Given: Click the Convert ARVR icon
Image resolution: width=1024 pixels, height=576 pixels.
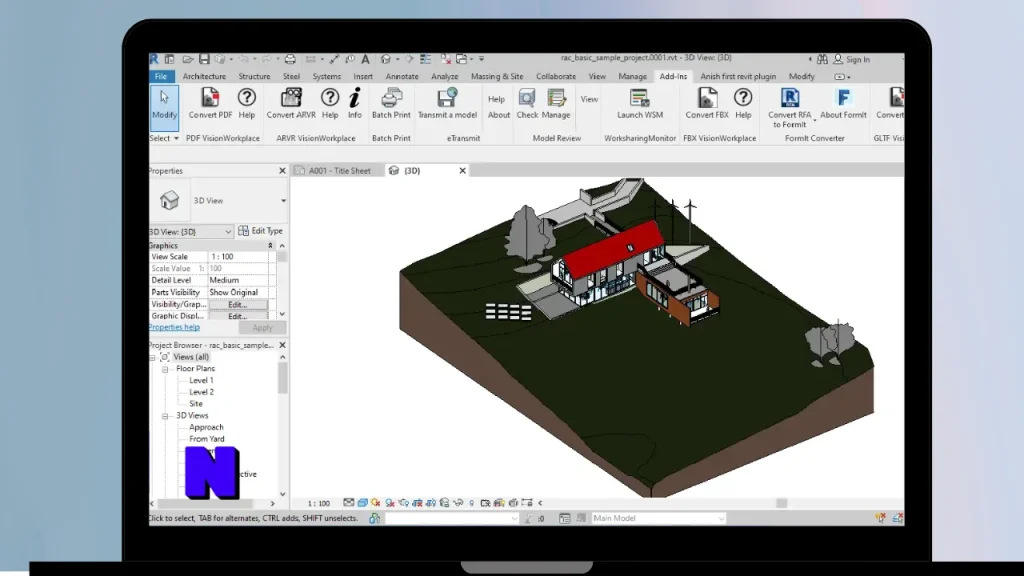Looking at the screenshot, I should pos(291,99).
